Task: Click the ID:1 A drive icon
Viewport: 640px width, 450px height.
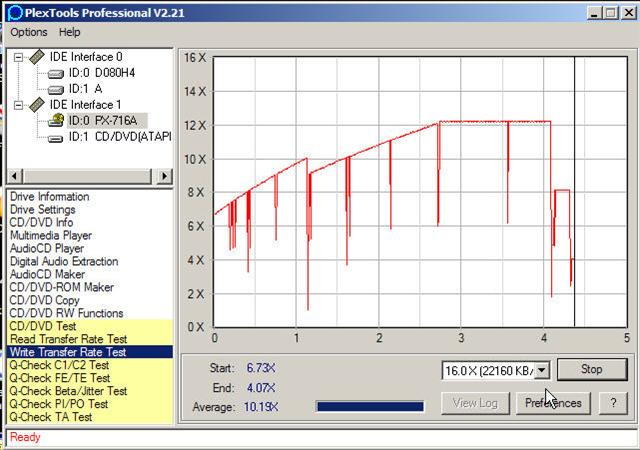Action: (55, 89)
